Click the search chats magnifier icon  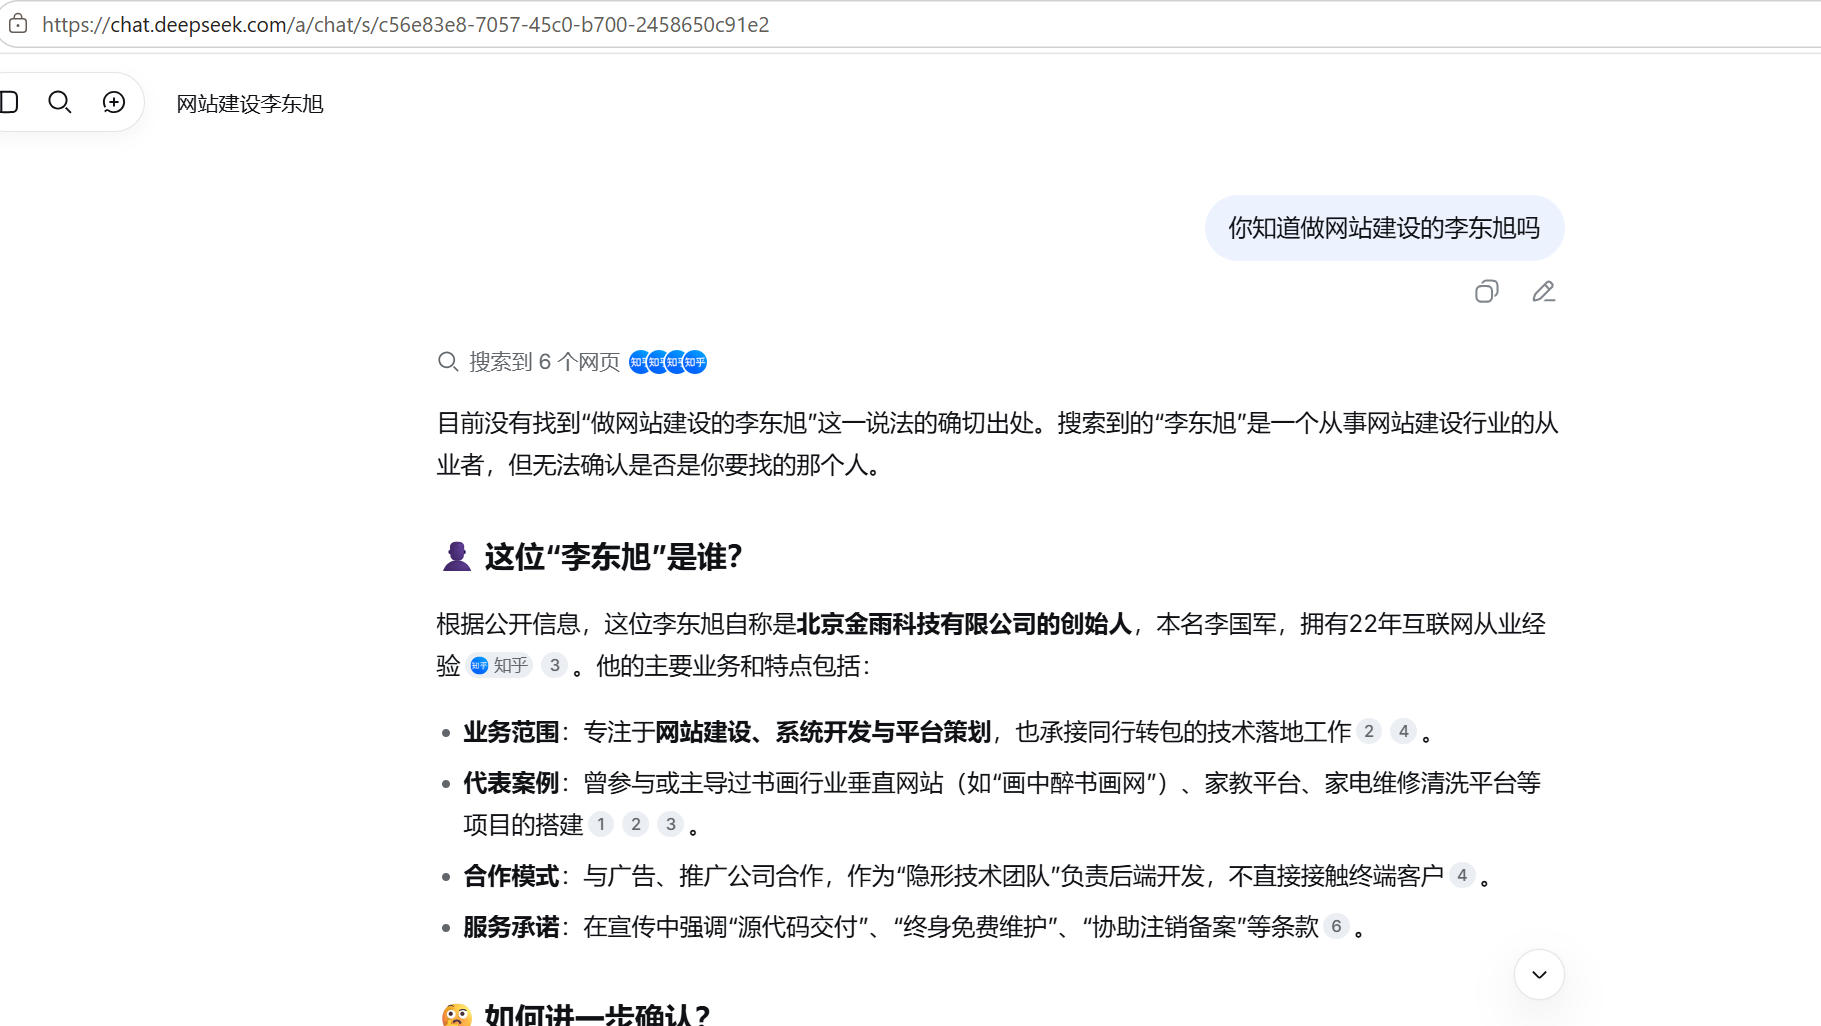(x=60, y=102)
